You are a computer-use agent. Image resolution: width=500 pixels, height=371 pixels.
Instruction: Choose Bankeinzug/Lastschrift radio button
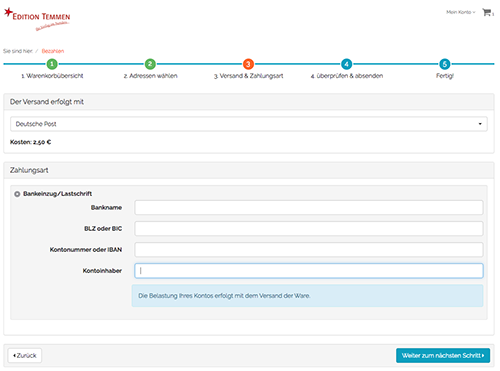tap(17, 194)
